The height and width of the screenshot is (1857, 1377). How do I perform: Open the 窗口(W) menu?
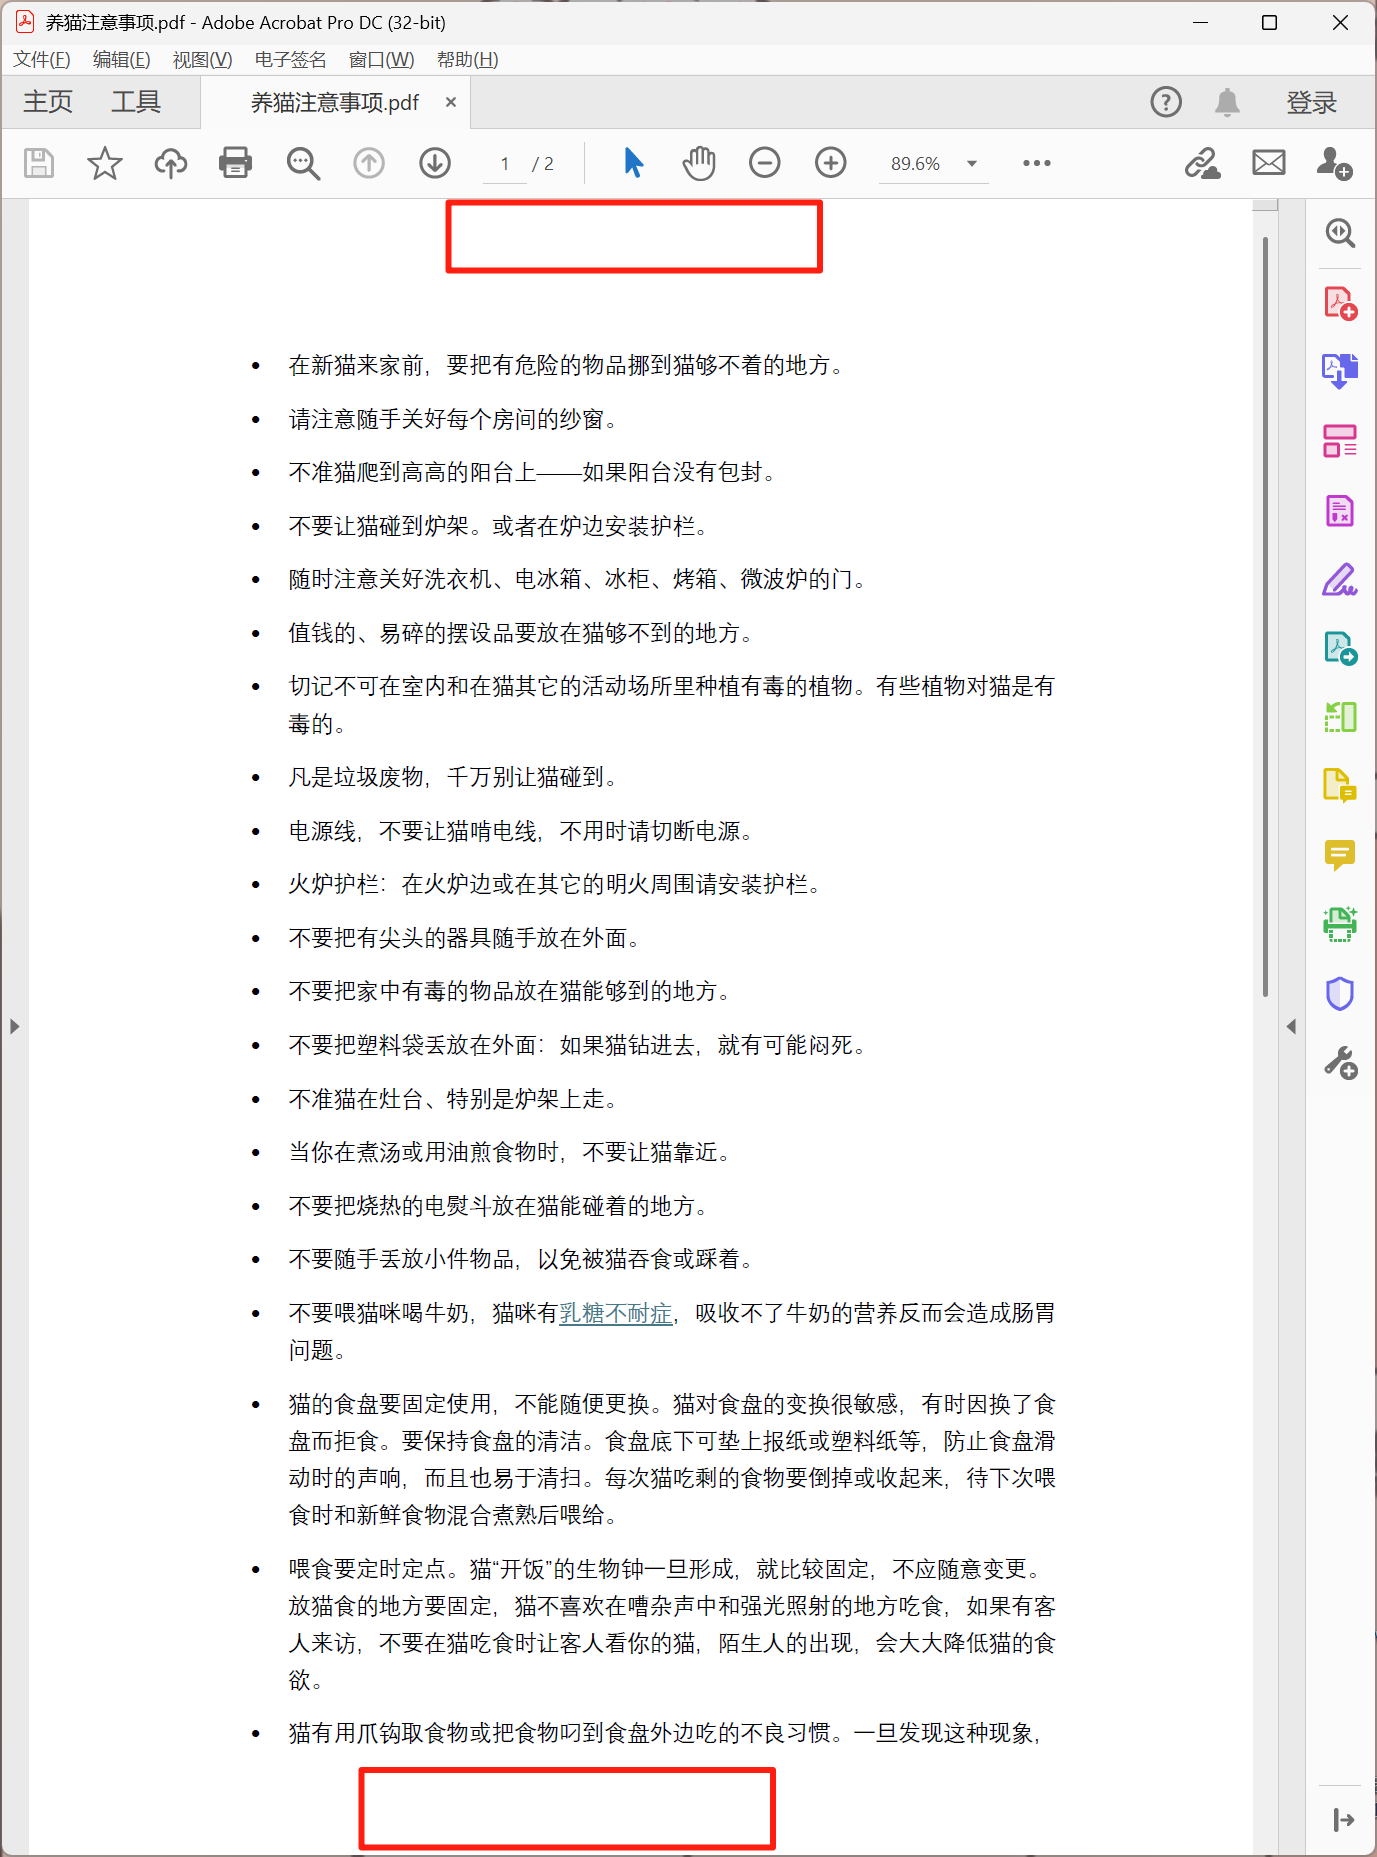381,60
